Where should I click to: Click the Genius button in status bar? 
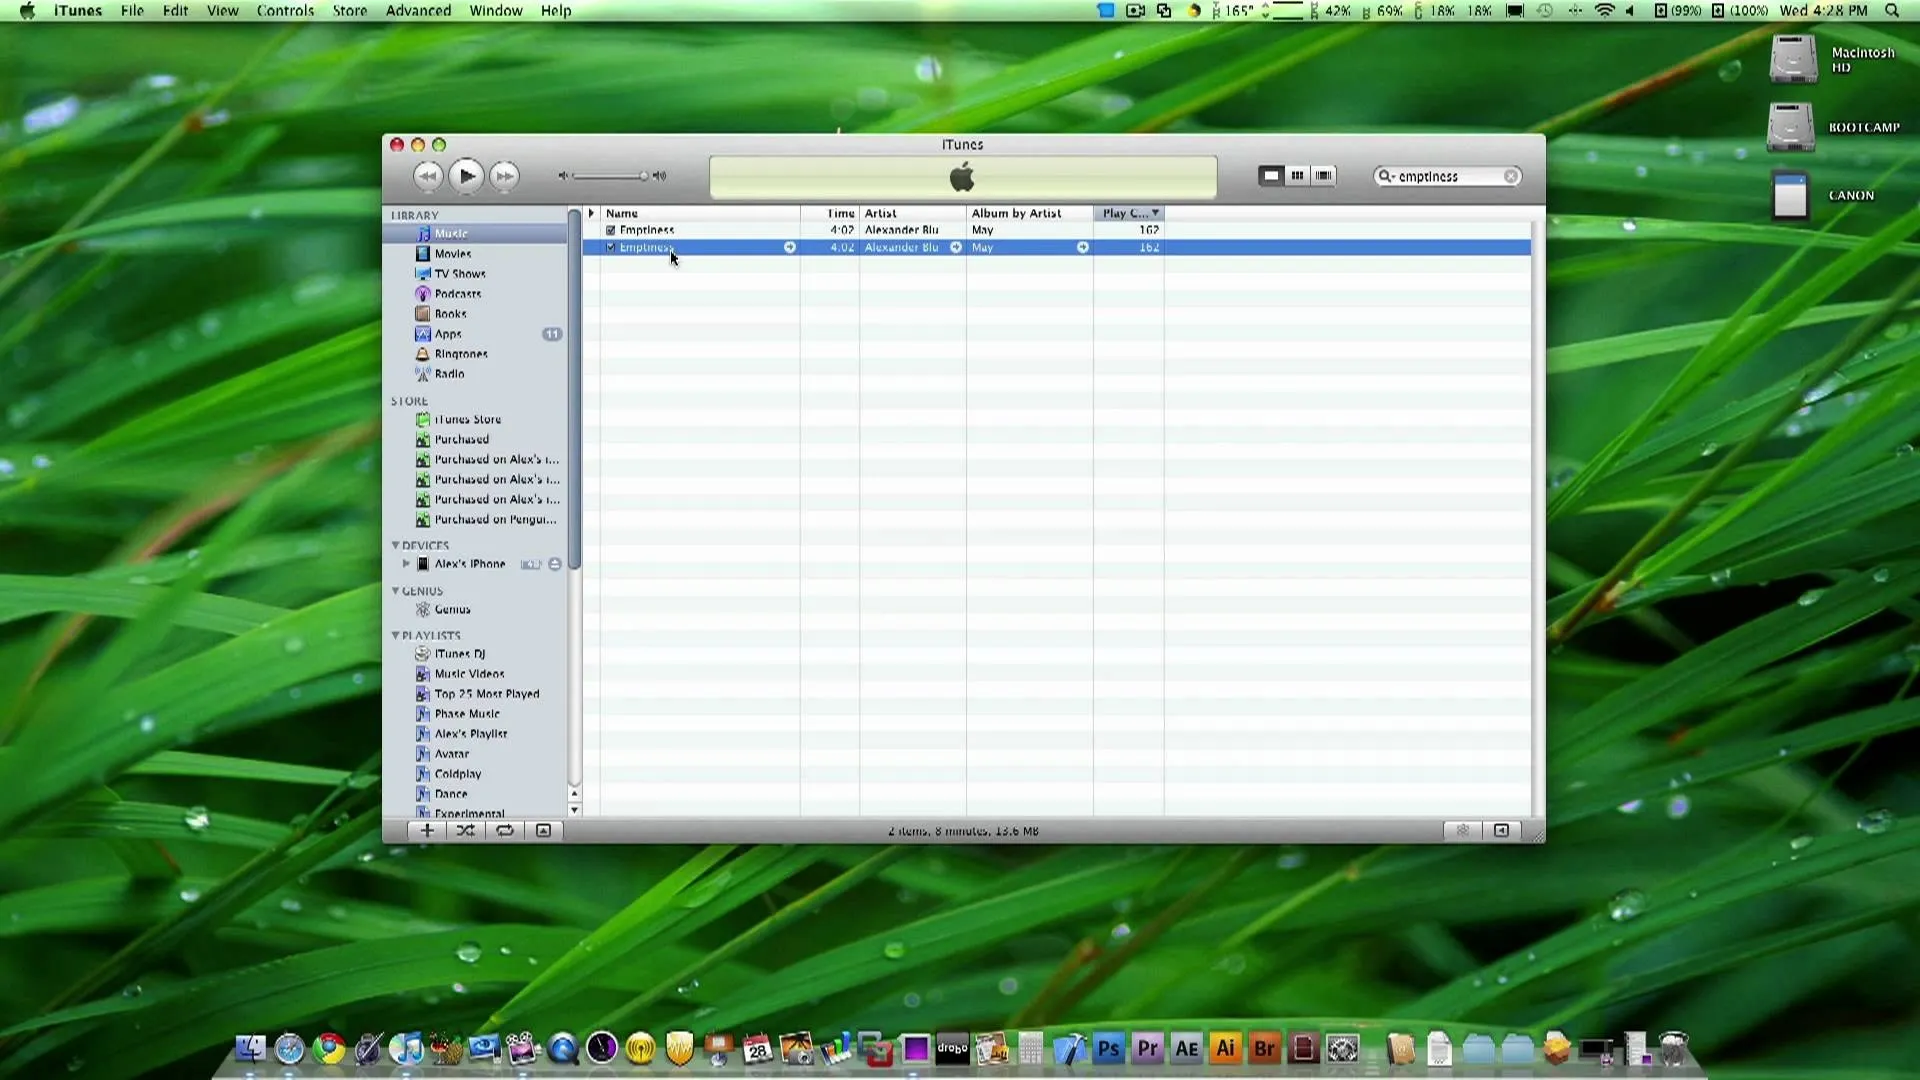1462,831
